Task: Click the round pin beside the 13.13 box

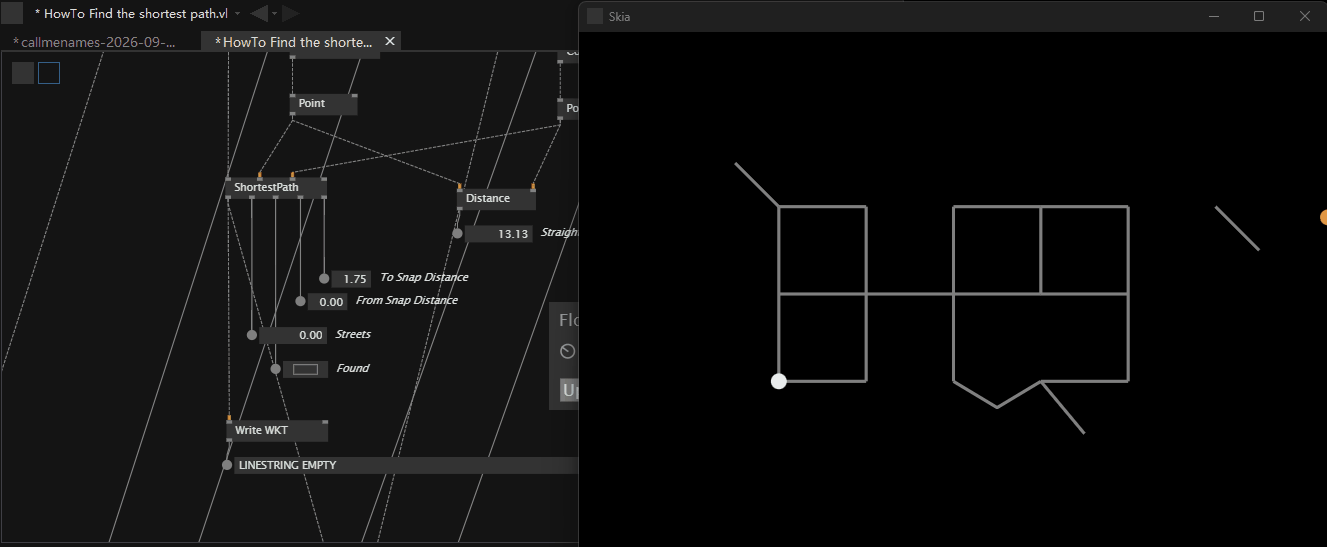Action: [458, 234]
